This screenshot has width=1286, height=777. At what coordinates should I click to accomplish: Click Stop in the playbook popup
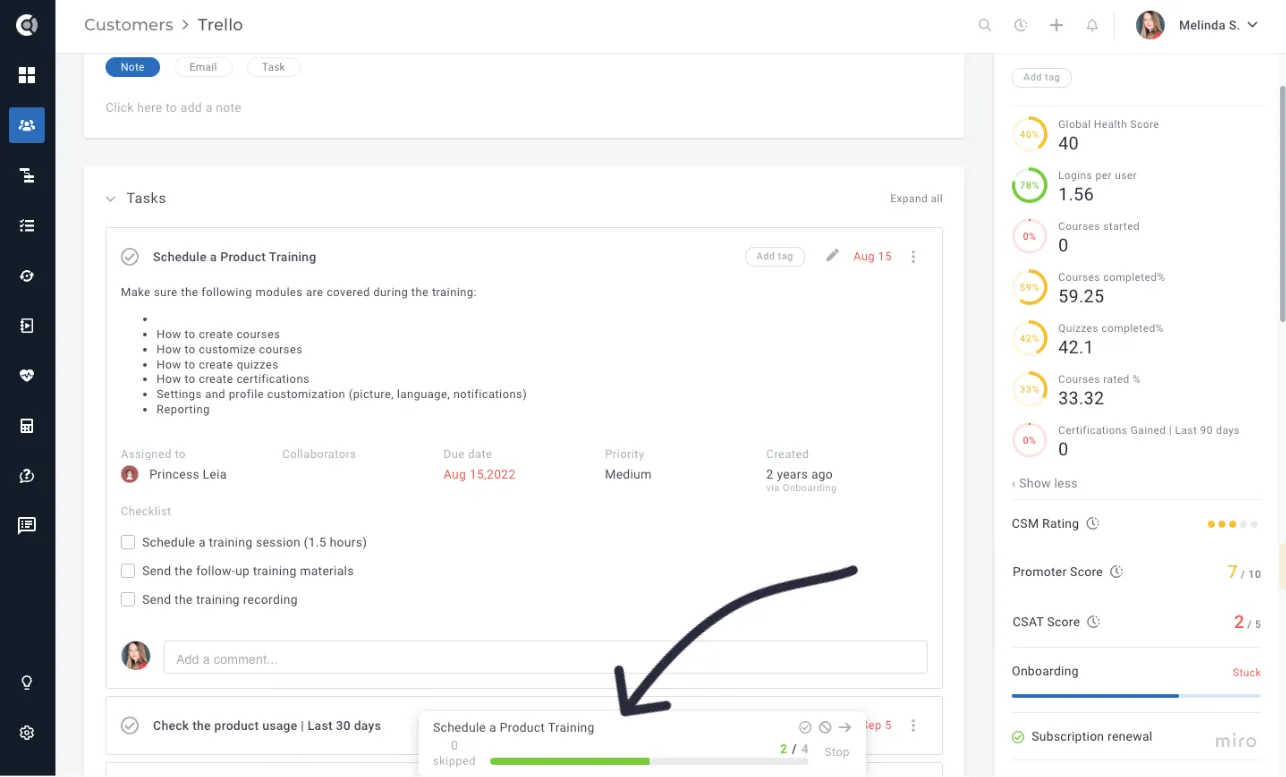837,752
